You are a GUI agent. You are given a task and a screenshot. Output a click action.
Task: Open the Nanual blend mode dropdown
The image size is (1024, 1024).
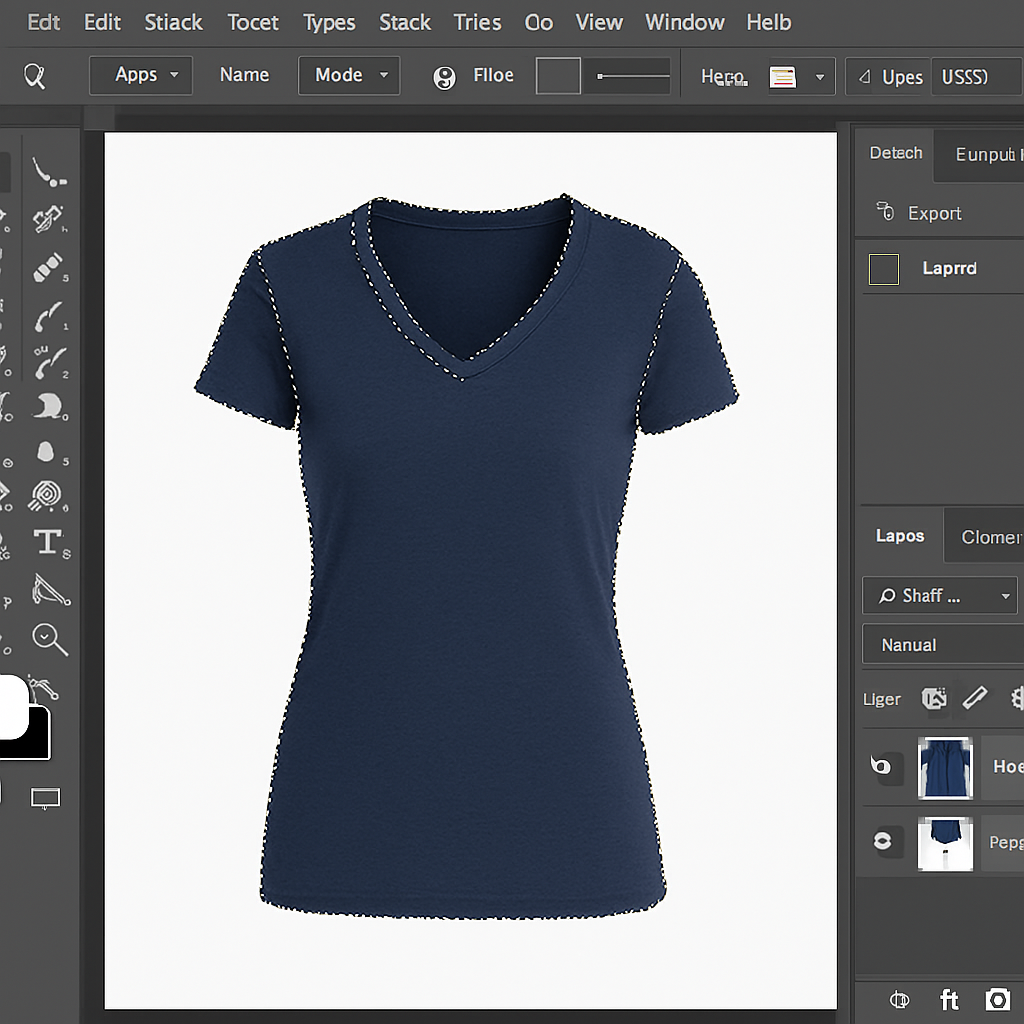pyautogui.click(x=943, y=645)
